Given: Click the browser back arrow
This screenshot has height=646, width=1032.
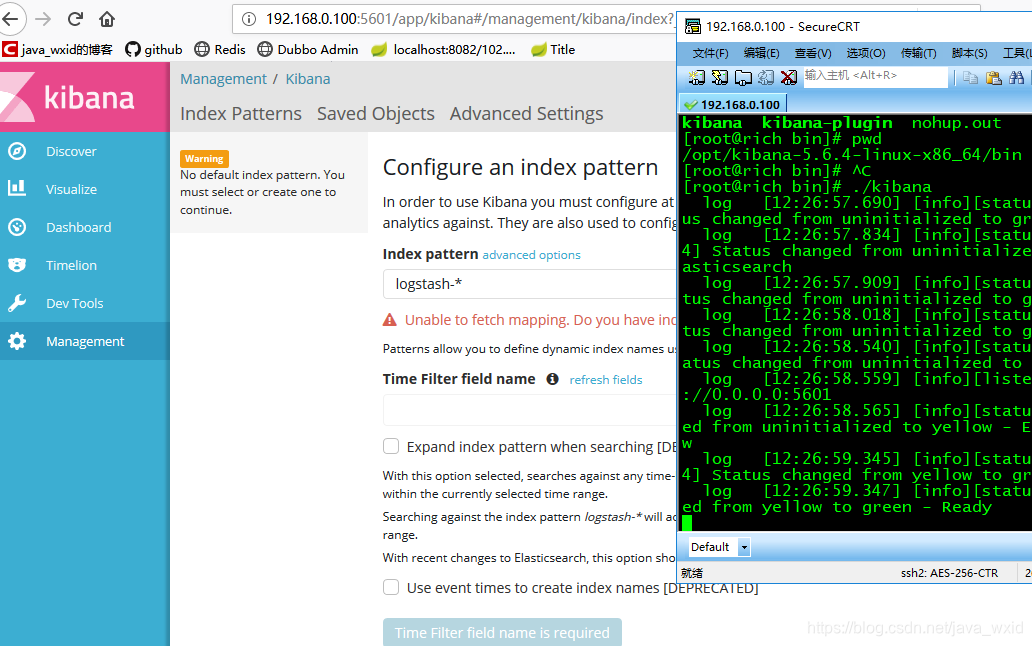Looking at the screenshot, I should 11,19.
